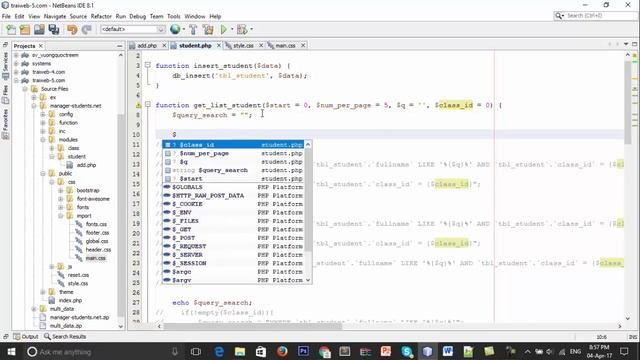Screen dimensions: 640x360
Task: Open the File menu
Action: pos(6,16)
